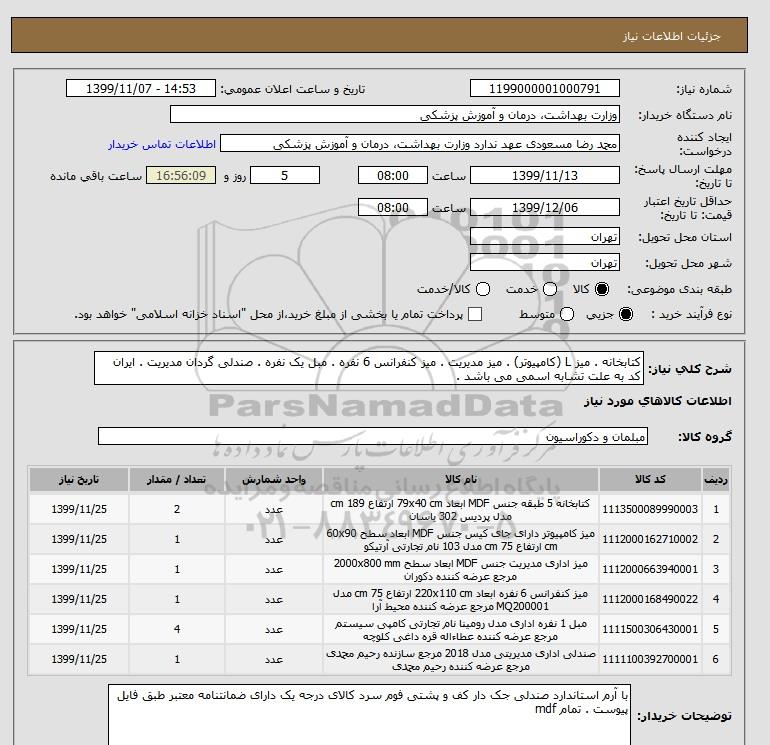Select the جزیی purchase type radio

(x=626, y=314)
